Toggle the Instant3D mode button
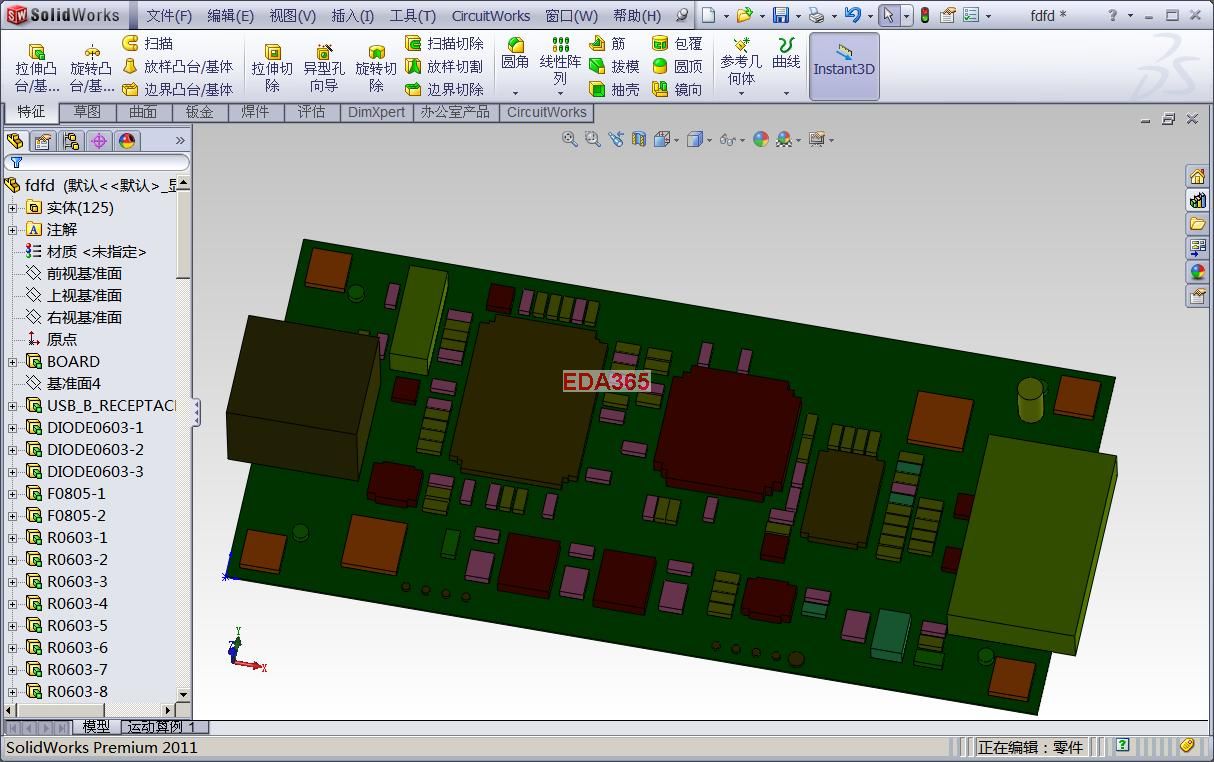The image size is (1214, 762). pyautogui.click(x=843, y=66)
